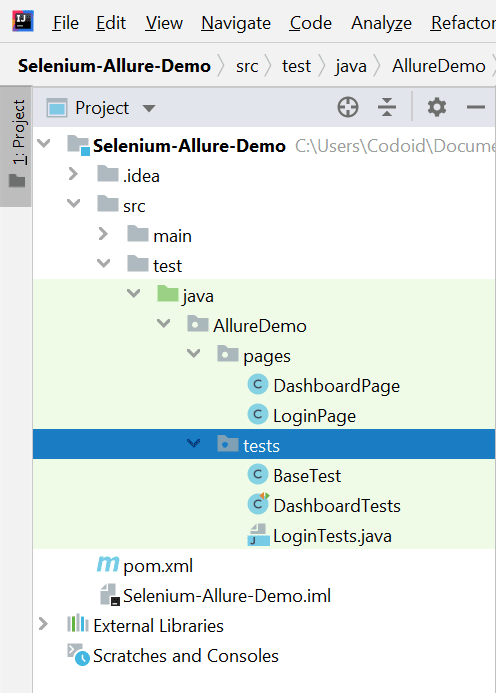The height and width of the screenshot is (693, 496).
Task: Select the DashboardPage class icon
Action: [x=258, y=385]
